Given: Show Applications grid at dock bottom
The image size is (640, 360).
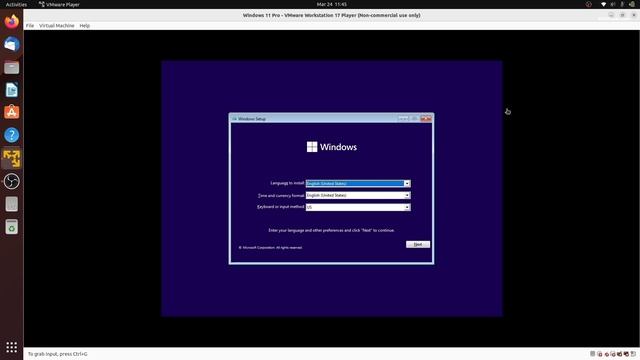Looking at the screenshot, I should tap(11, 347).
